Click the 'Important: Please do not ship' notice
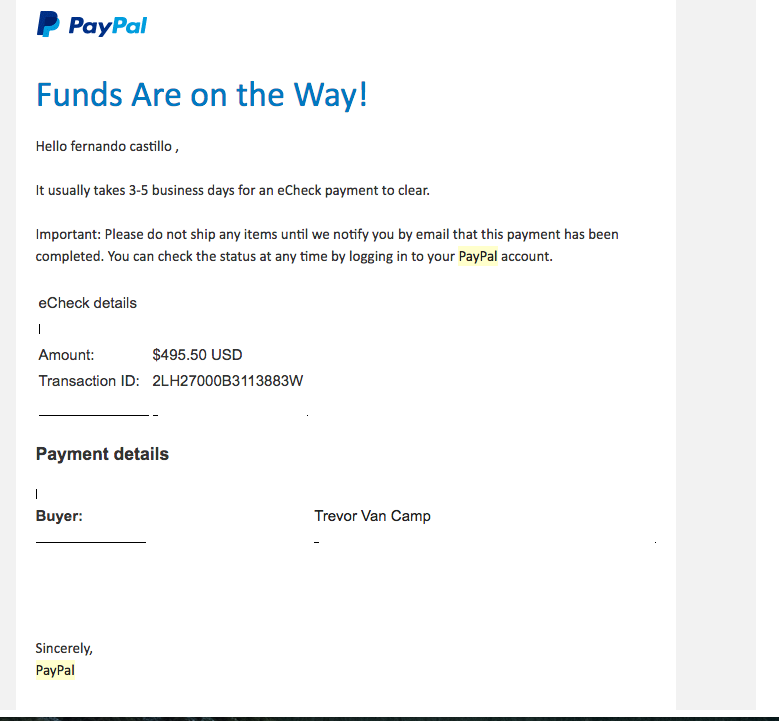779x721 pixels. pyautogui.click(x=327, y=245)
